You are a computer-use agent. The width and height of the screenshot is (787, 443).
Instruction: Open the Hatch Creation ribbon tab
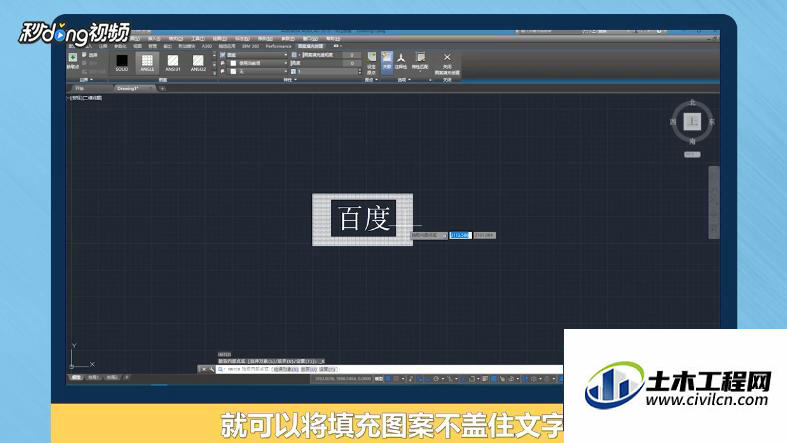(311, 46)
